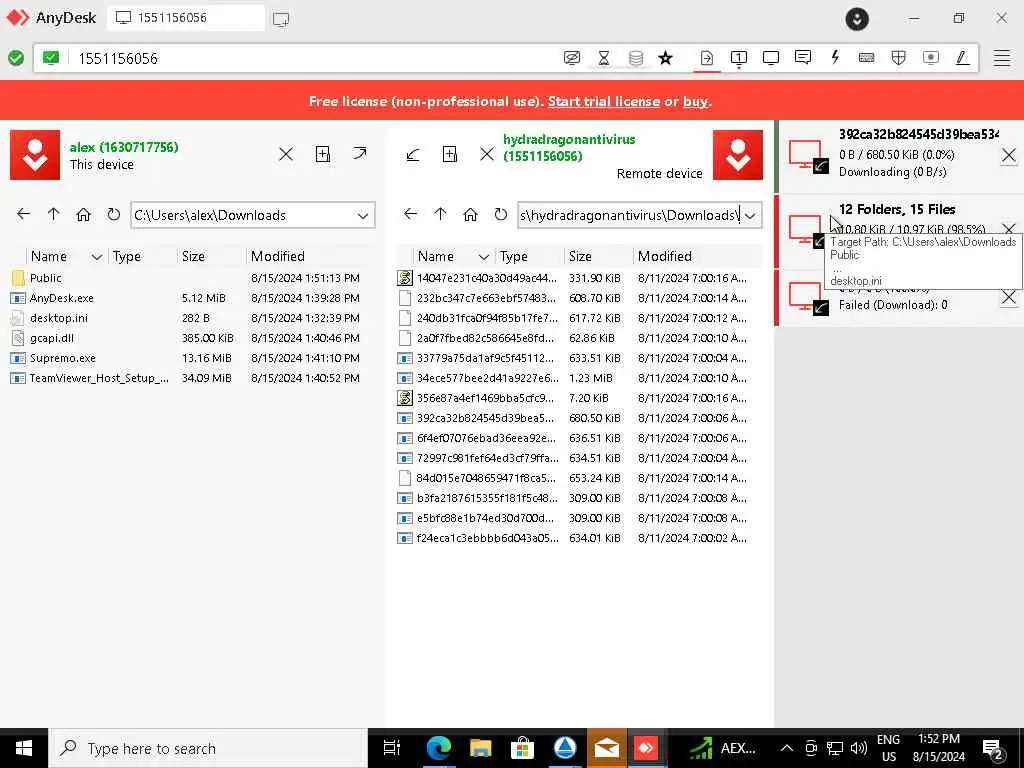The image size is (1024, 768).
Task: Refresh the local file panel
Action: click(114, 214)
